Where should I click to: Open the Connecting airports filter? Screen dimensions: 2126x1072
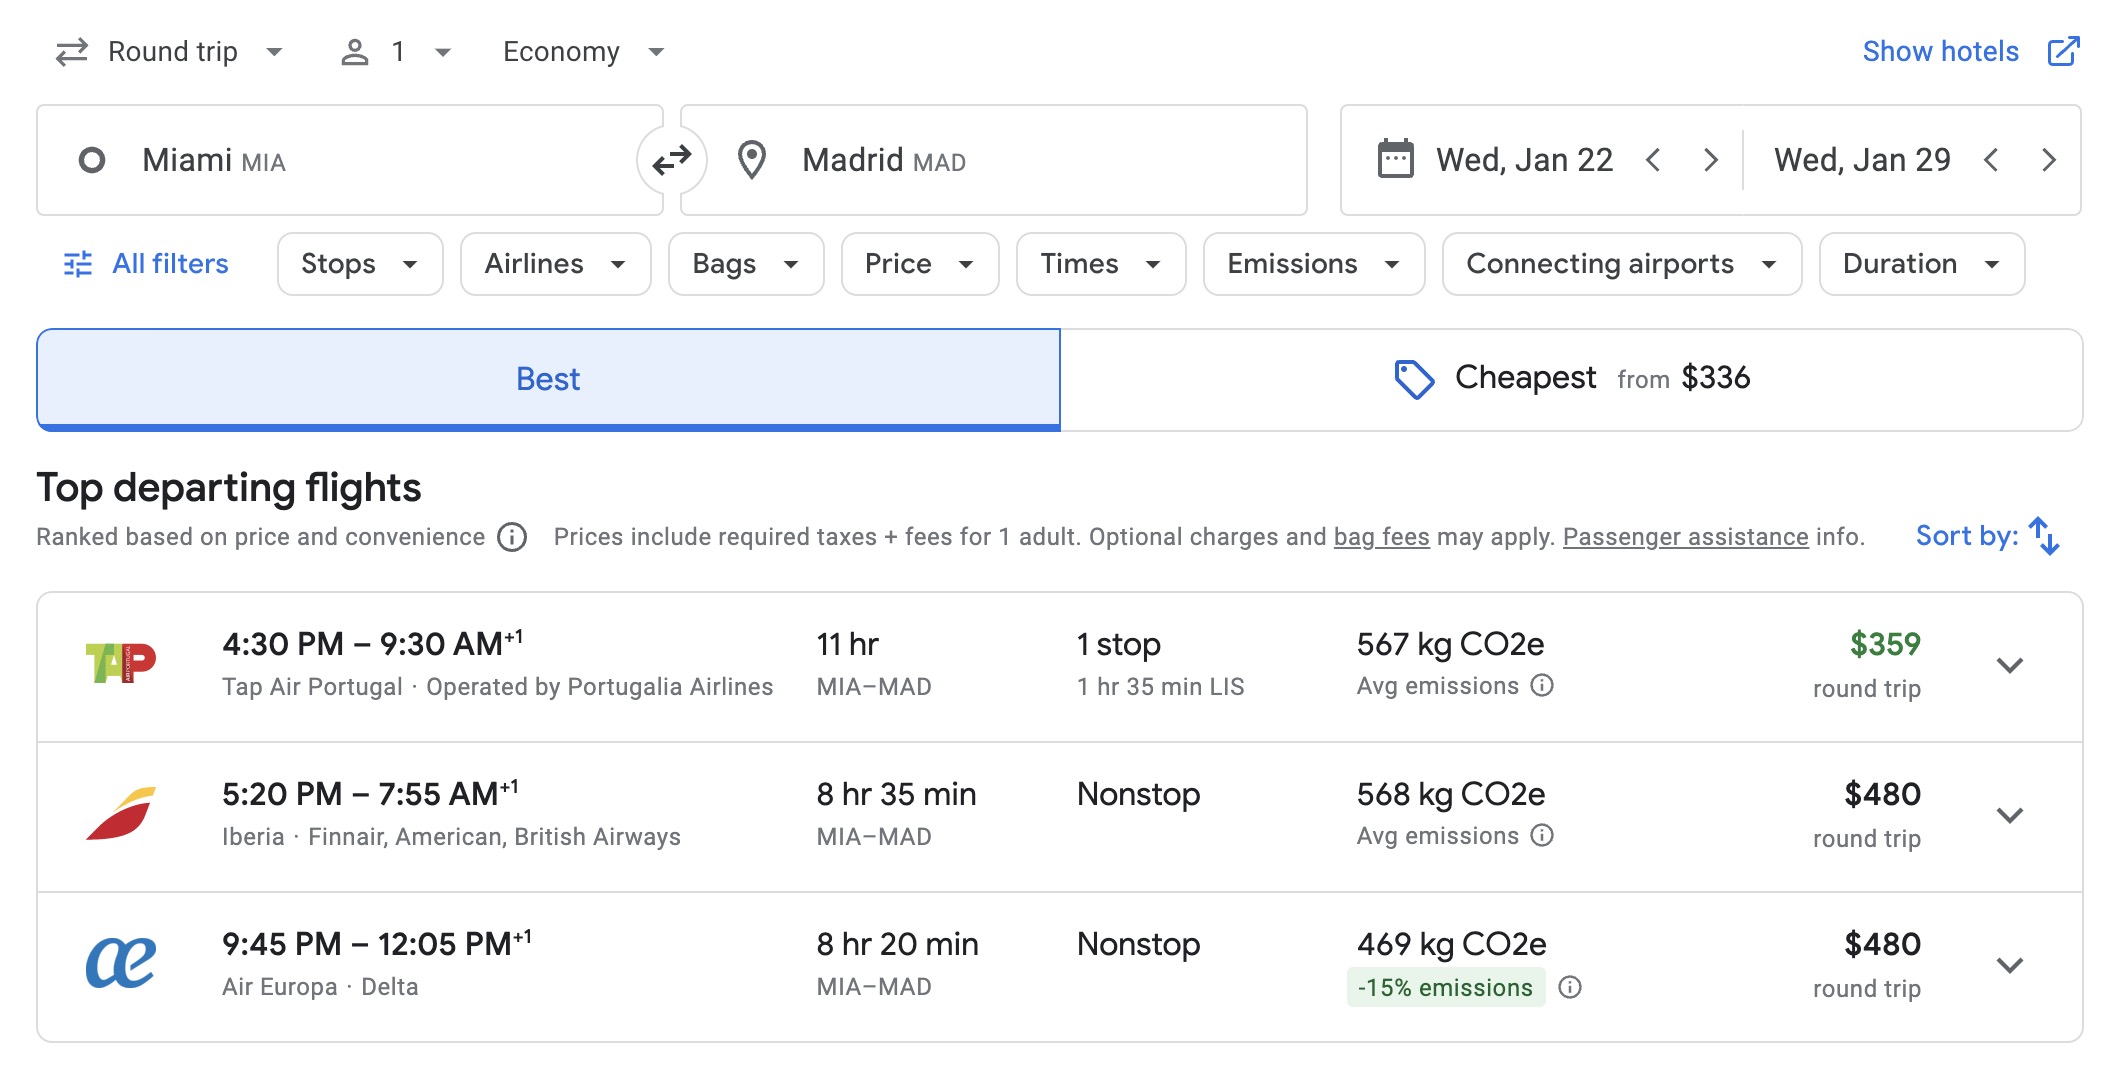pos(1620,263)
